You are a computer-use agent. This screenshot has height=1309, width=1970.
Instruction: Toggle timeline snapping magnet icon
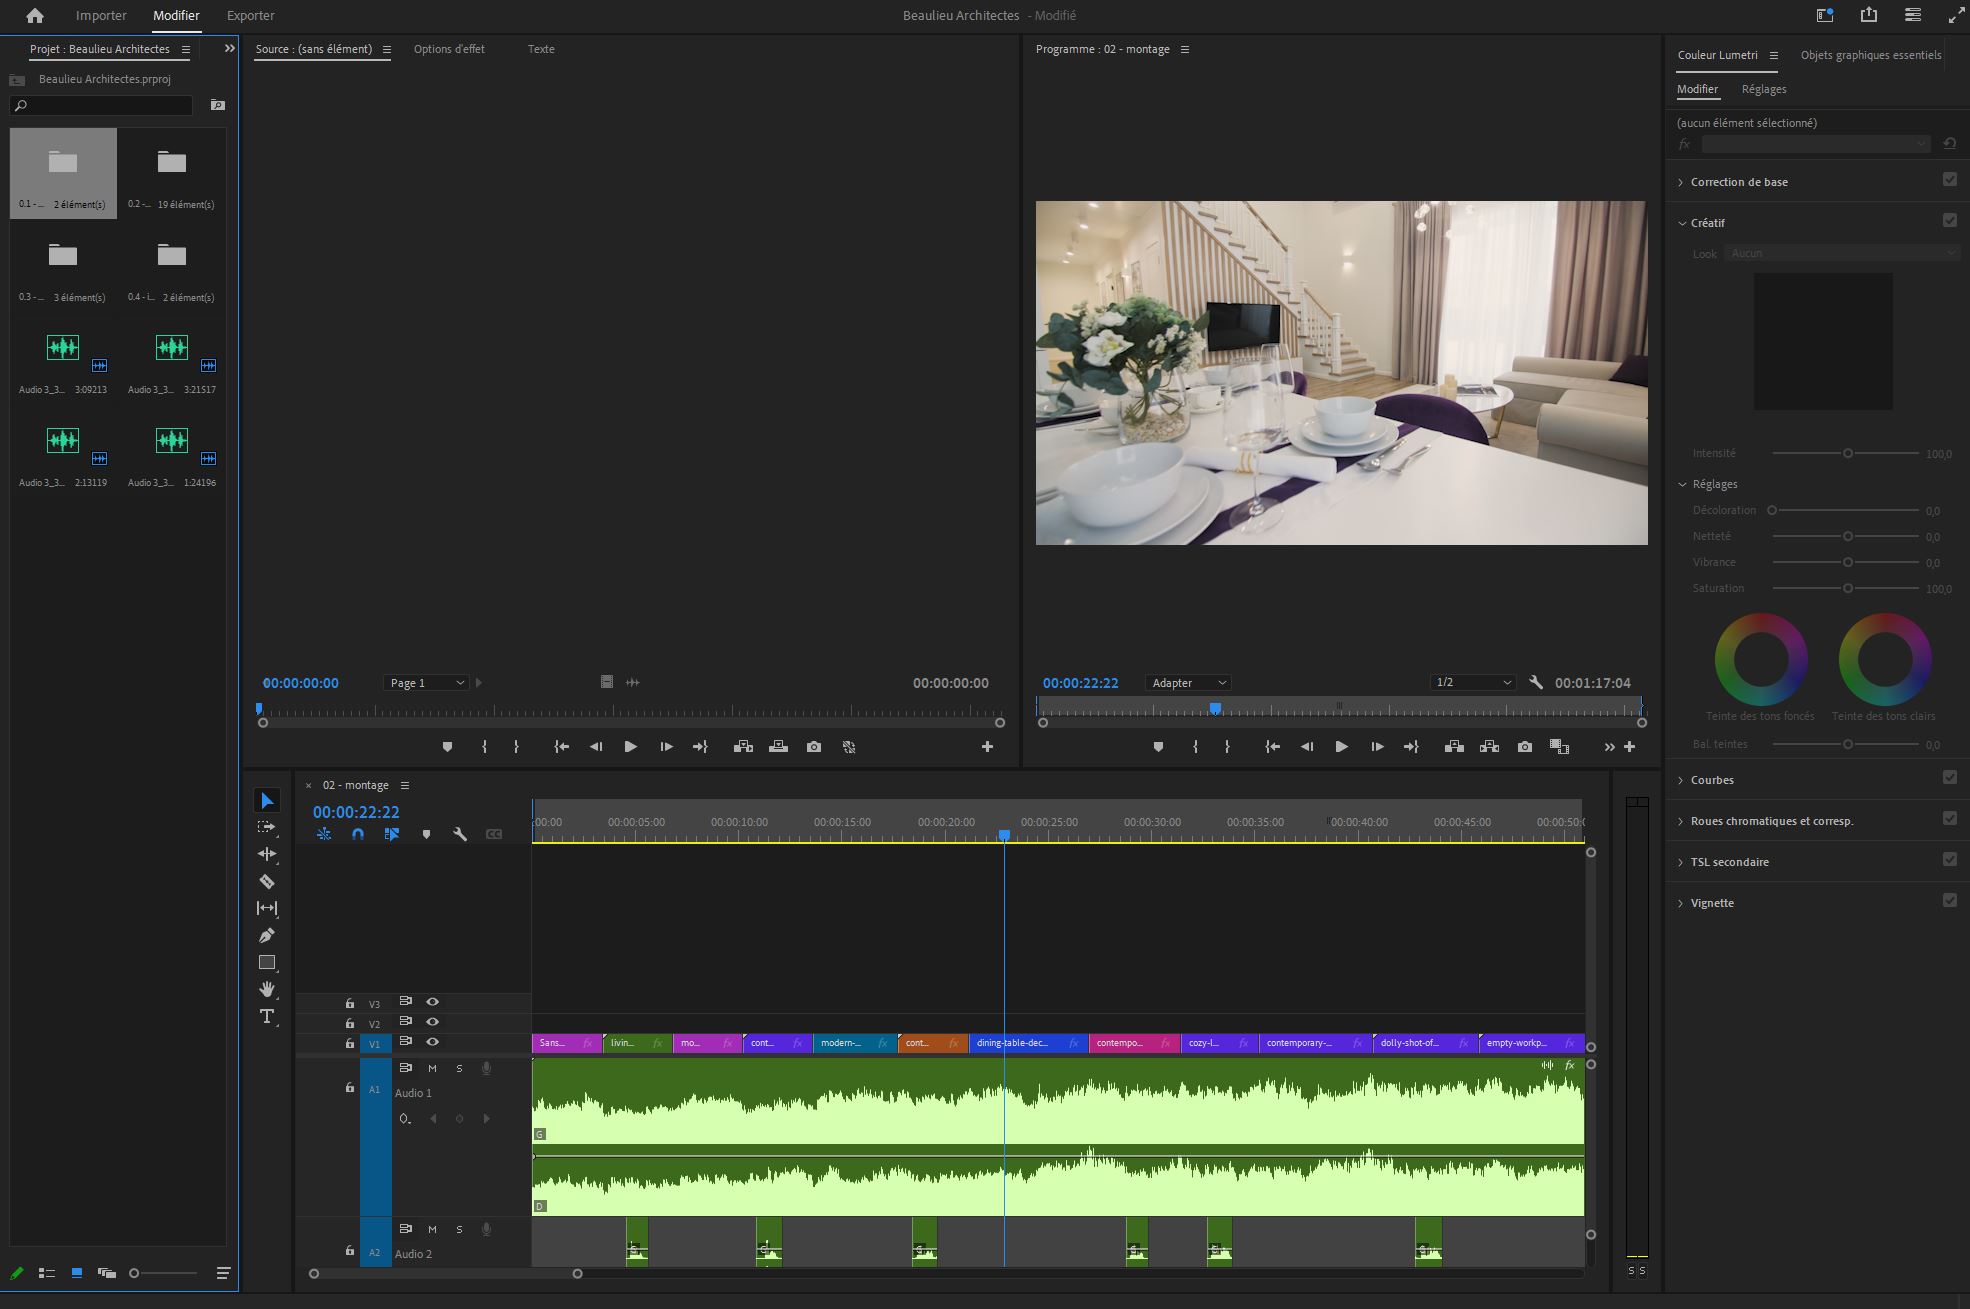click(x=358, y=834)
